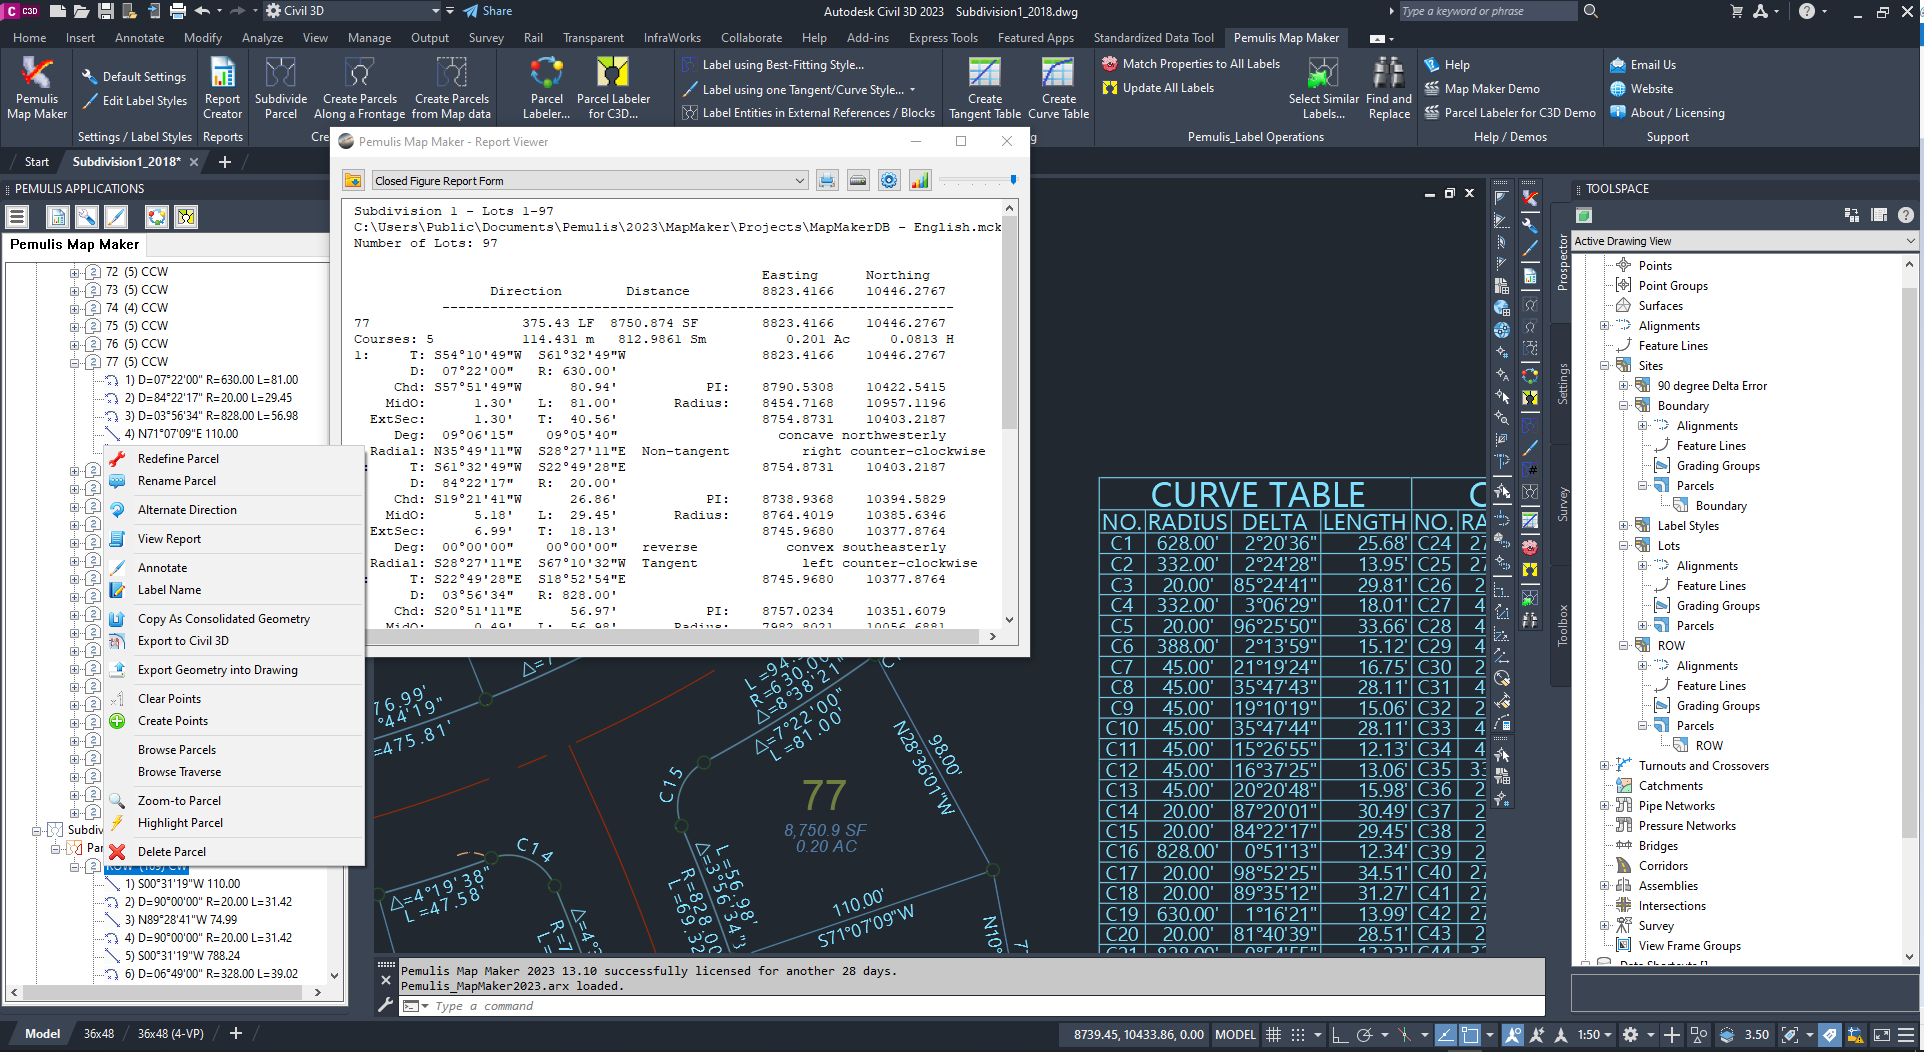Open the Annotate ribbon tab
The height and width of the screenshot is (1052, 1924).
(139, 38)
